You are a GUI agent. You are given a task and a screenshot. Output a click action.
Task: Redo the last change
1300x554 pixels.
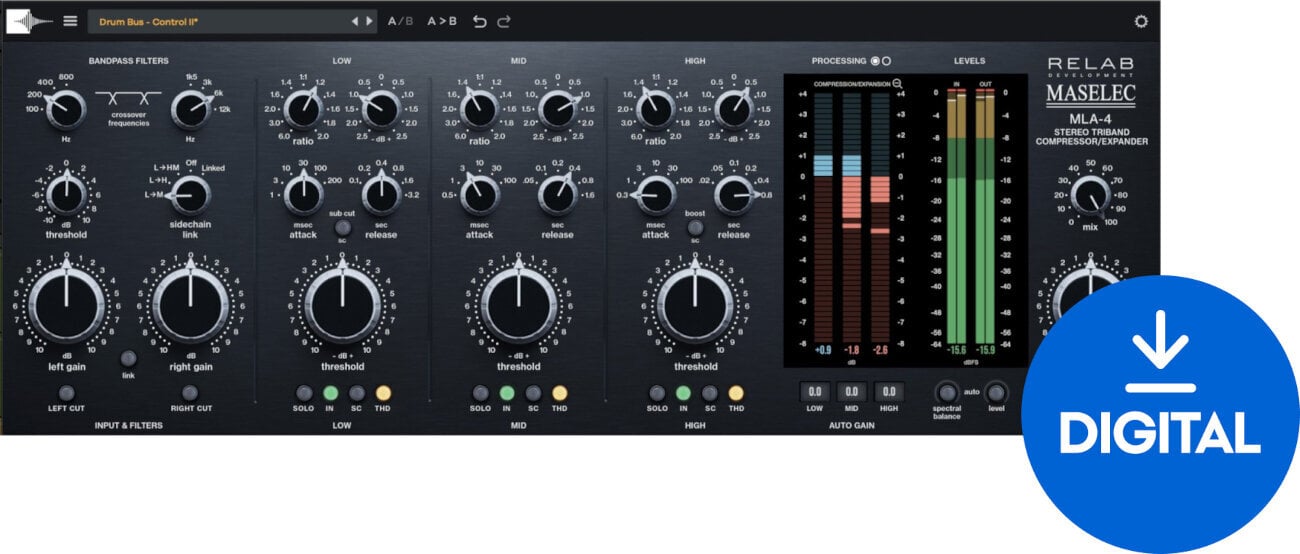(504, 21)
